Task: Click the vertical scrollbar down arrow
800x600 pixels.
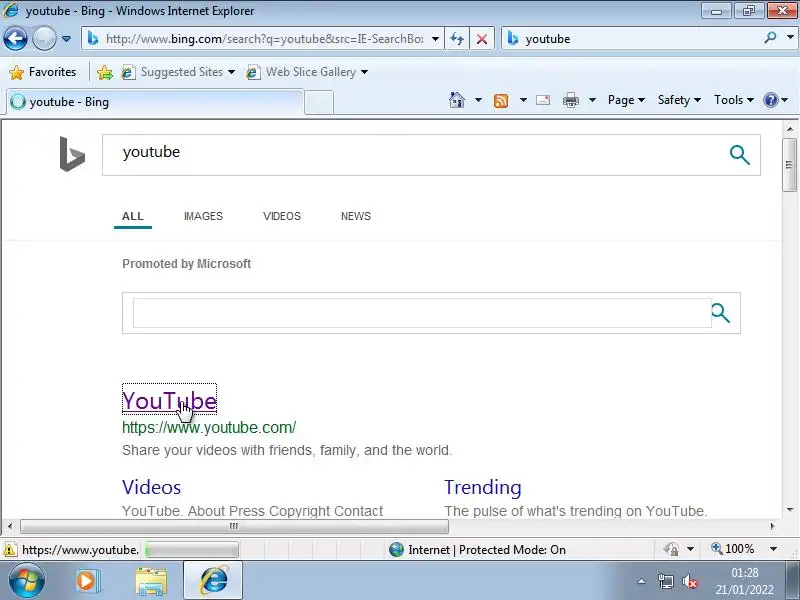Action: pyautogui.click(x=789, y=510)
